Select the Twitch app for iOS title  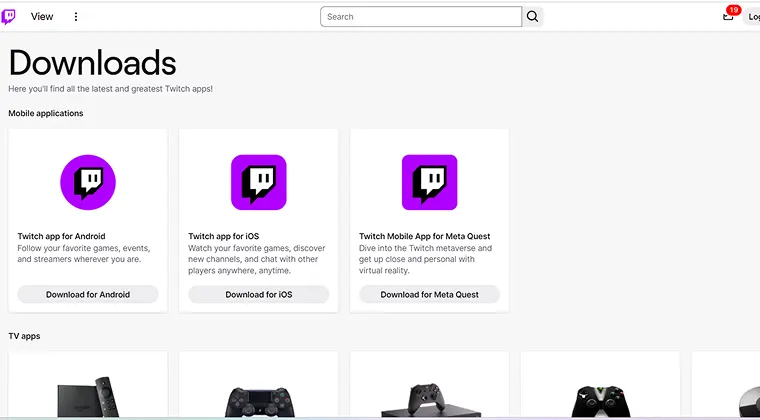point(223,236)
